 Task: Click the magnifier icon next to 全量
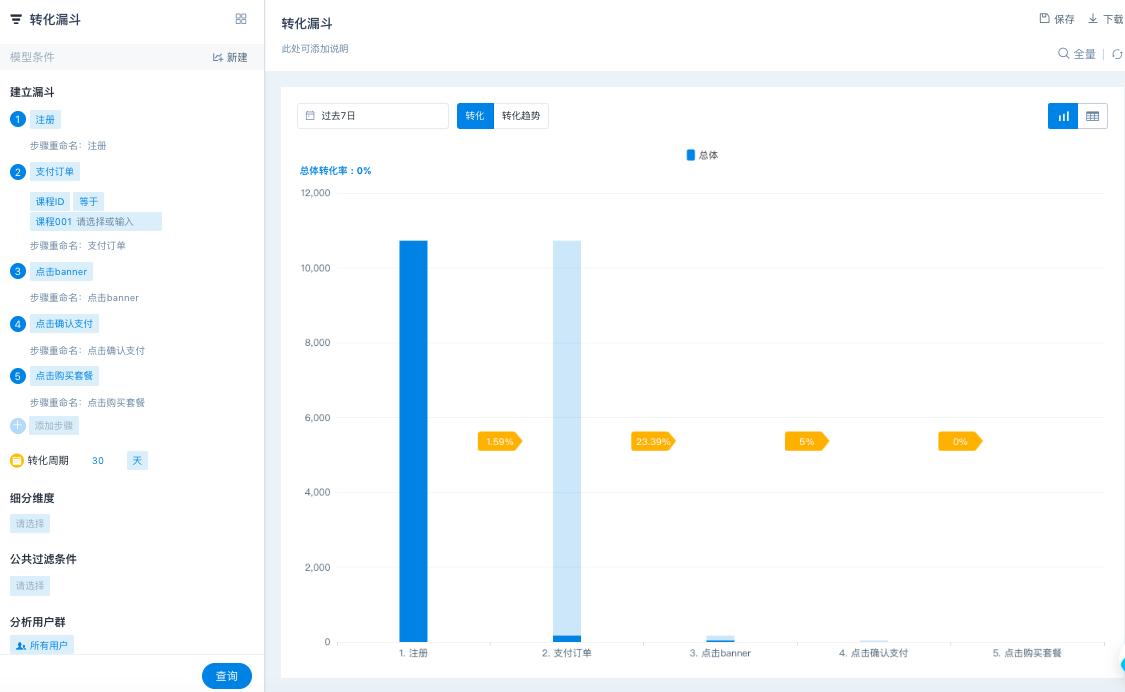pos(1063,53)
